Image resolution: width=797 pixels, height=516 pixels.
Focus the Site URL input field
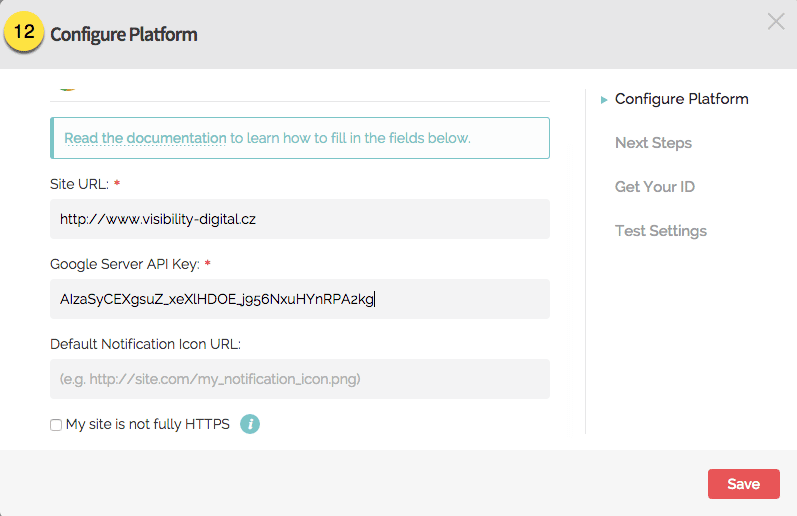[300, 218]
